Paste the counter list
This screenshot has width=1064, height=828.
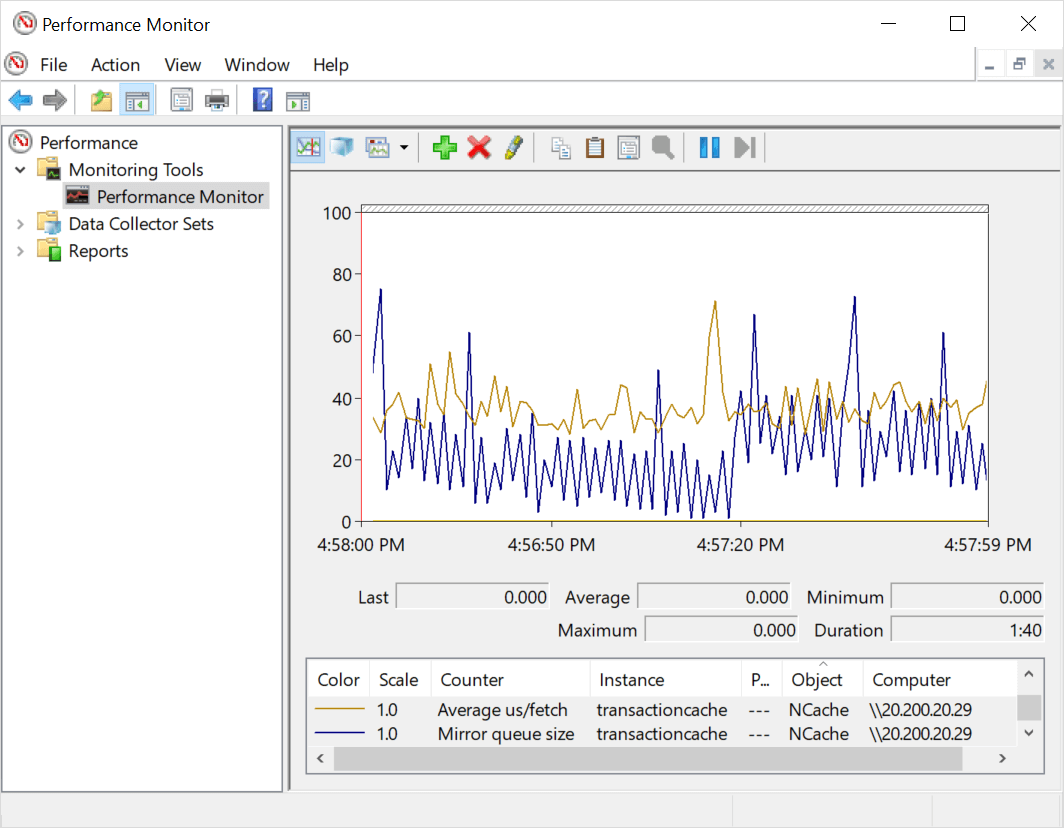click(x=594, y=147)
